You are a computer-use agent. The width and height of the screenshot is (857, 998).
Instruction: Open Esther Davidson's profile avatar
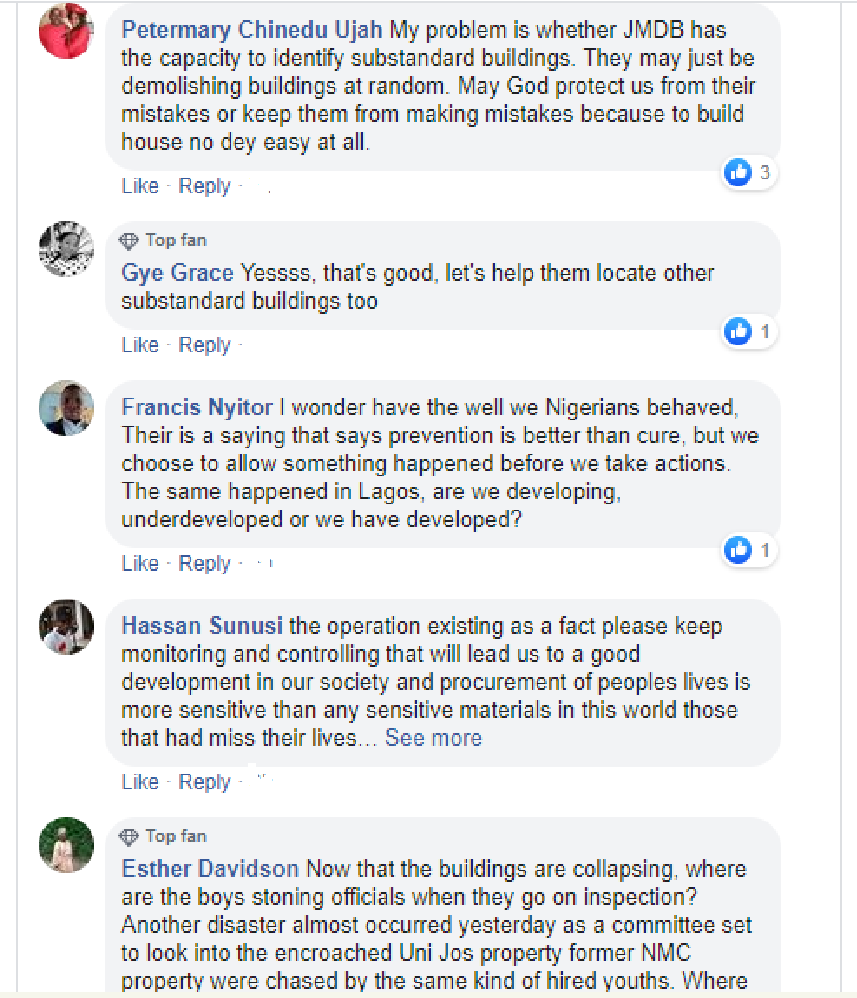[66, 845]
